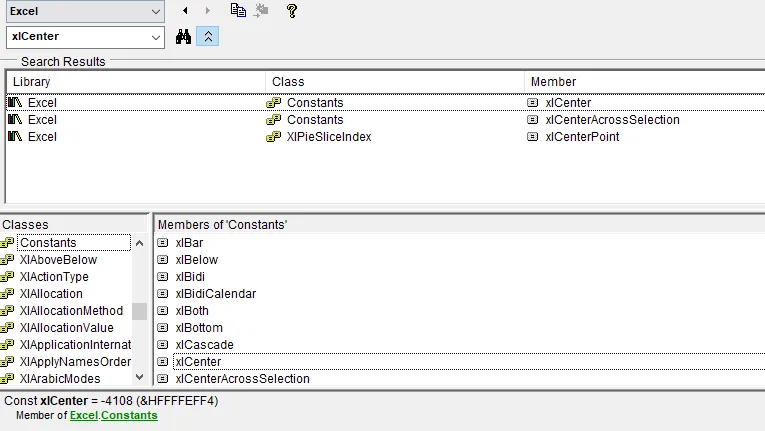Copy to clipboard using toolbar icon

pyautogui.click(x=238, y=10)
